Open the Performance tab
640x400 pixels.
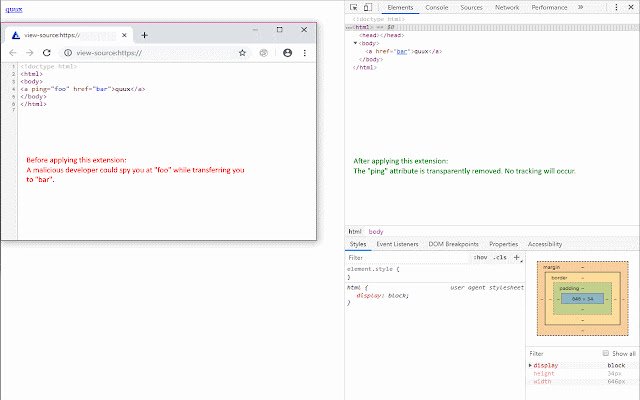(549, 7)
